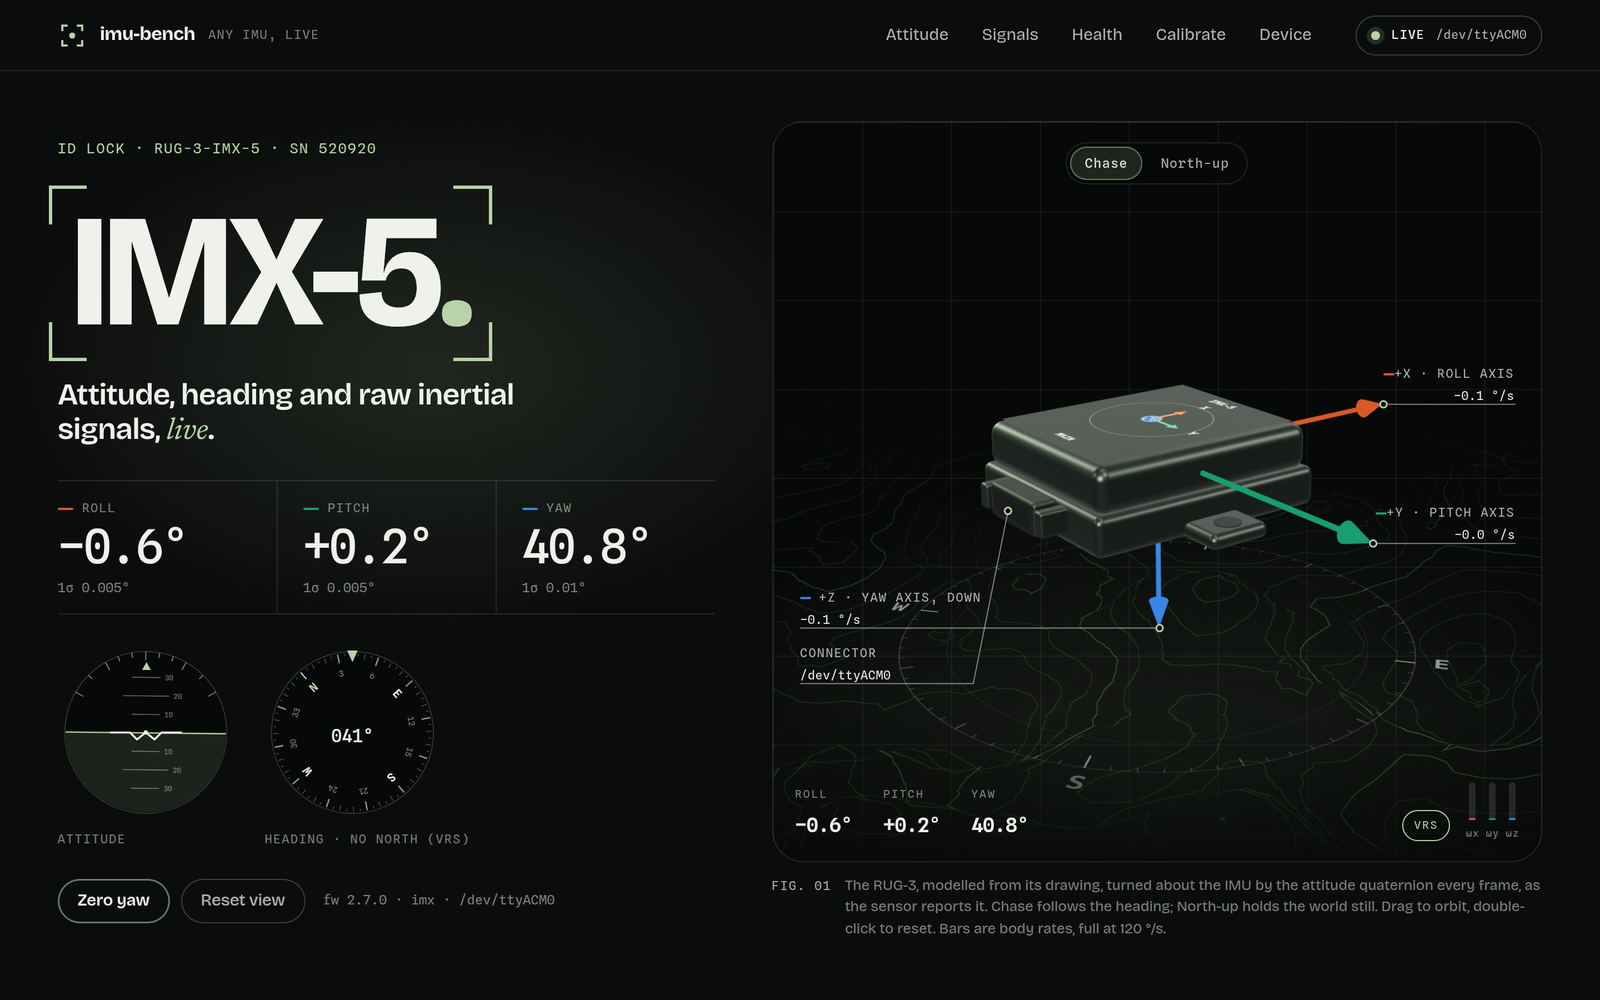Click the CONNECTOR callout label
The height and width of the screenshot is (1000, 1600).
838,653
